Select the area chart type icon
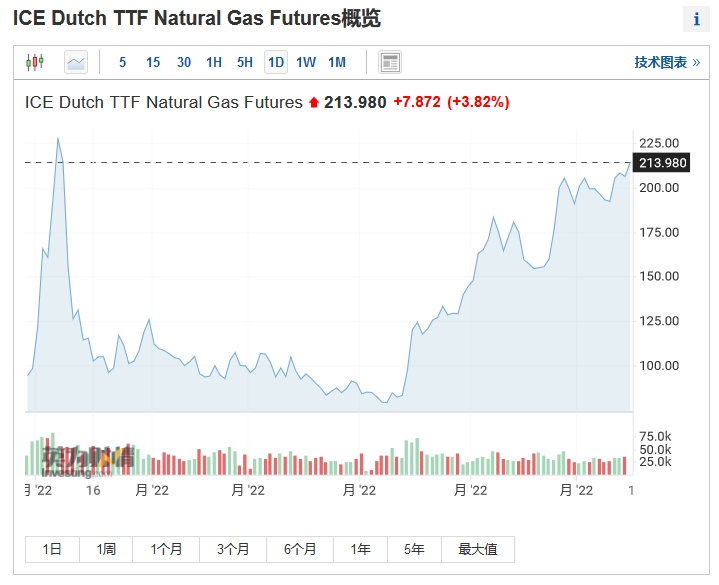Screen dimensions: 719x585 pos(76,62)
